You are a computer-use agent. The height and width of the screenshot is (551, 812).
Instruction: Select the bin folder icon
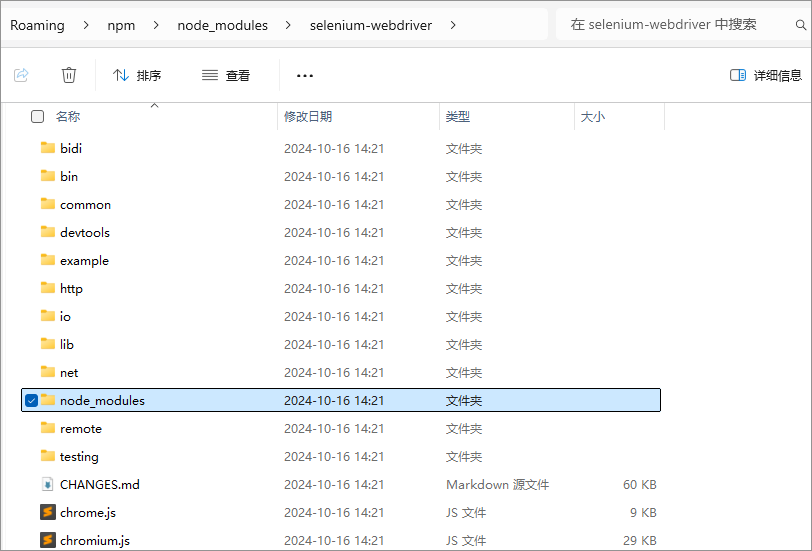[x=48, y=176]
